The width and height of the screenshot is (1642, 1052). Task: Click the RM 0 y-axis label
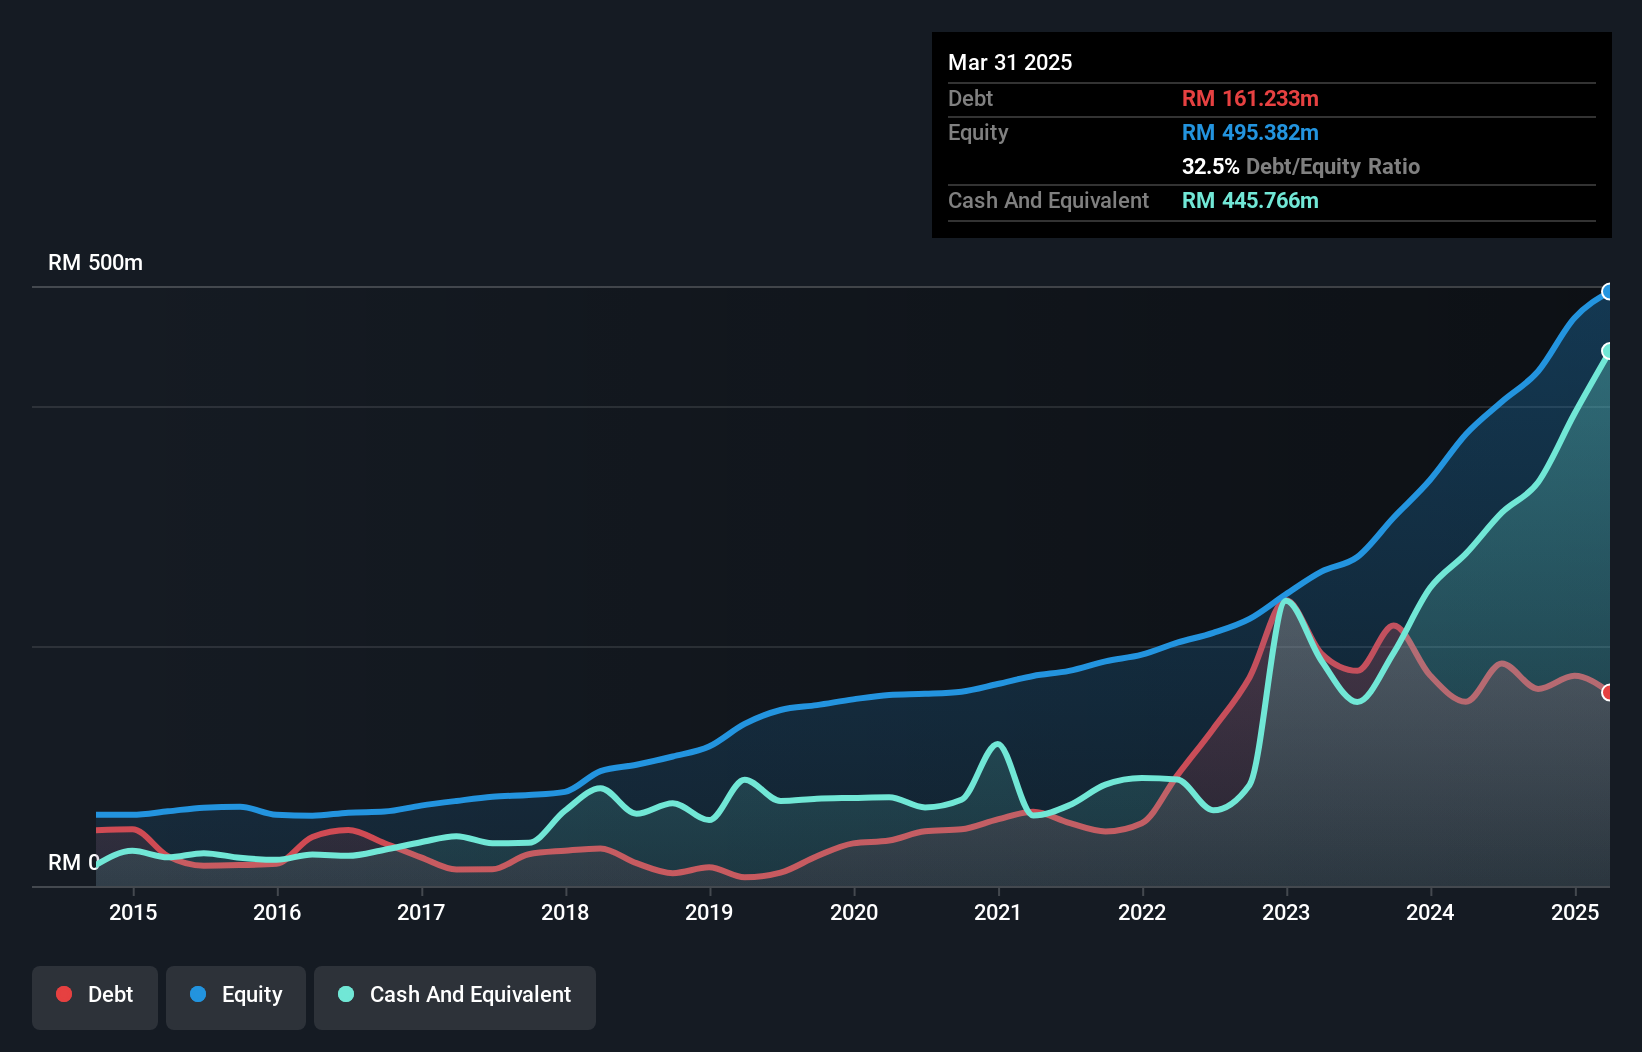point(73,862)
